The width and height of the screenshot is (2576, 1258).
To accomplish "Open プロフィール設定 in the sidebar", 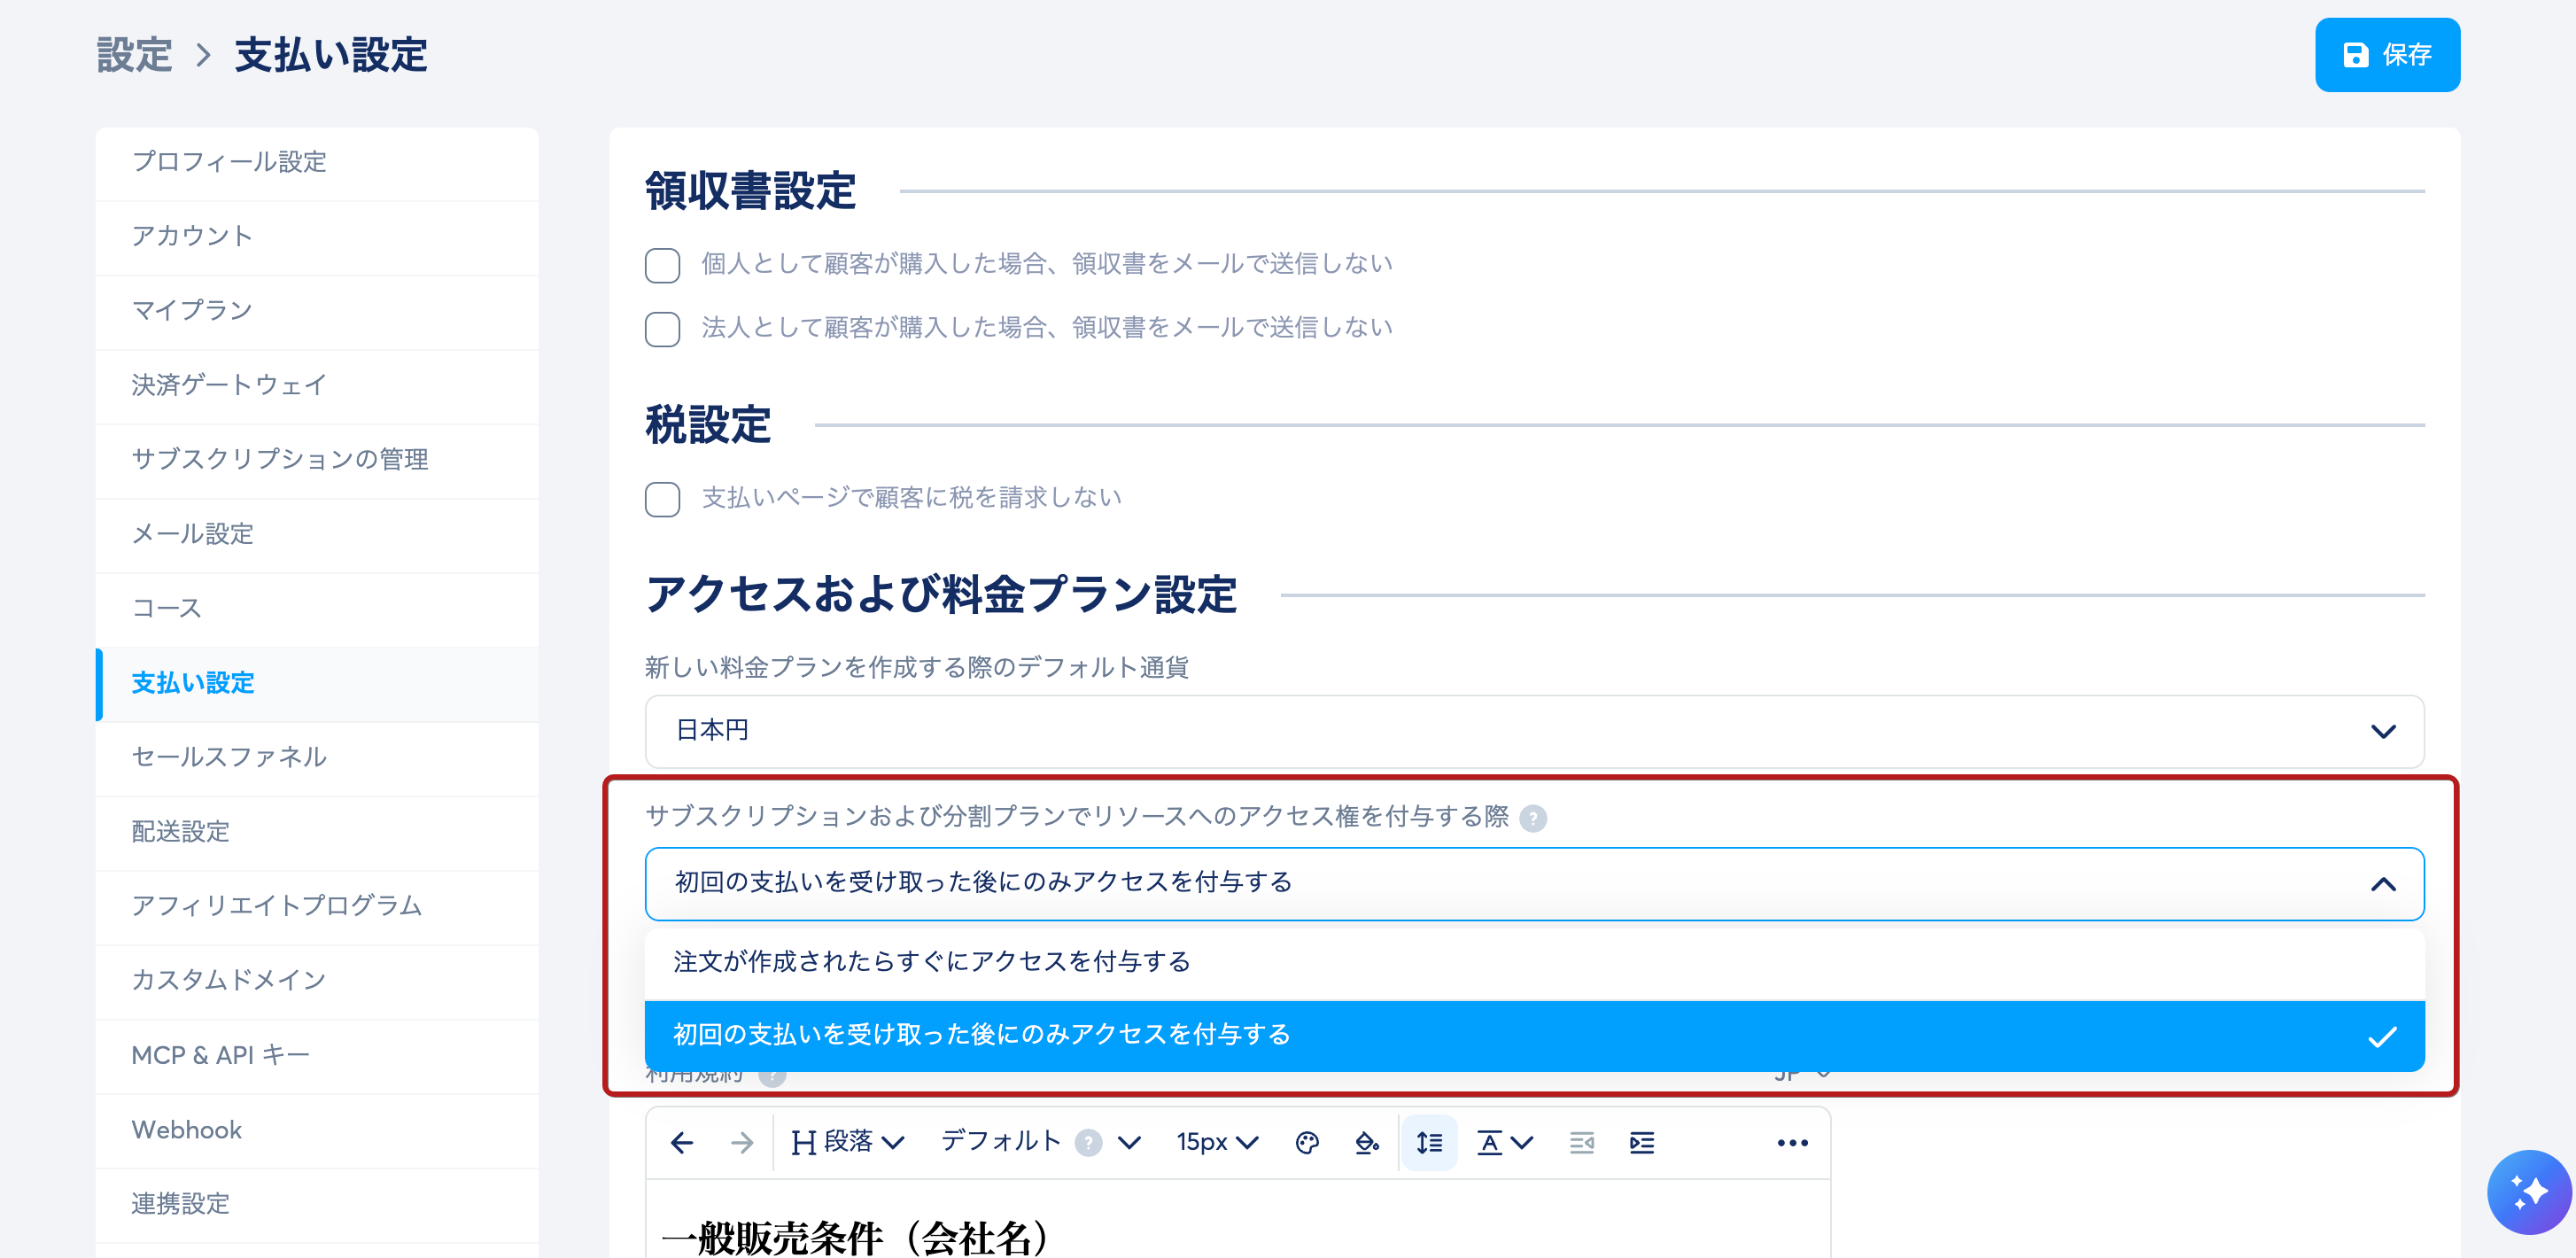I will (317, 162).
